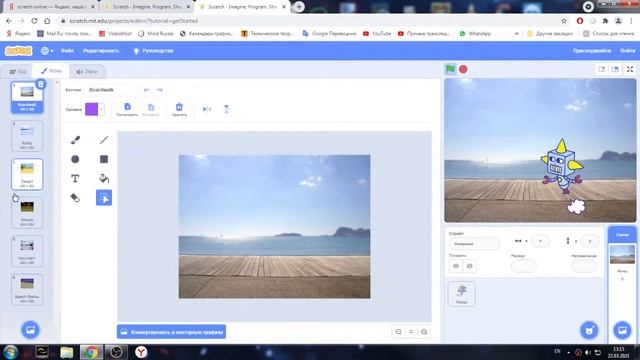The height and width of the screenshot is (360, 640).
Task: Open choose a backdrop button in stage pane
Action: pos(622,330)
